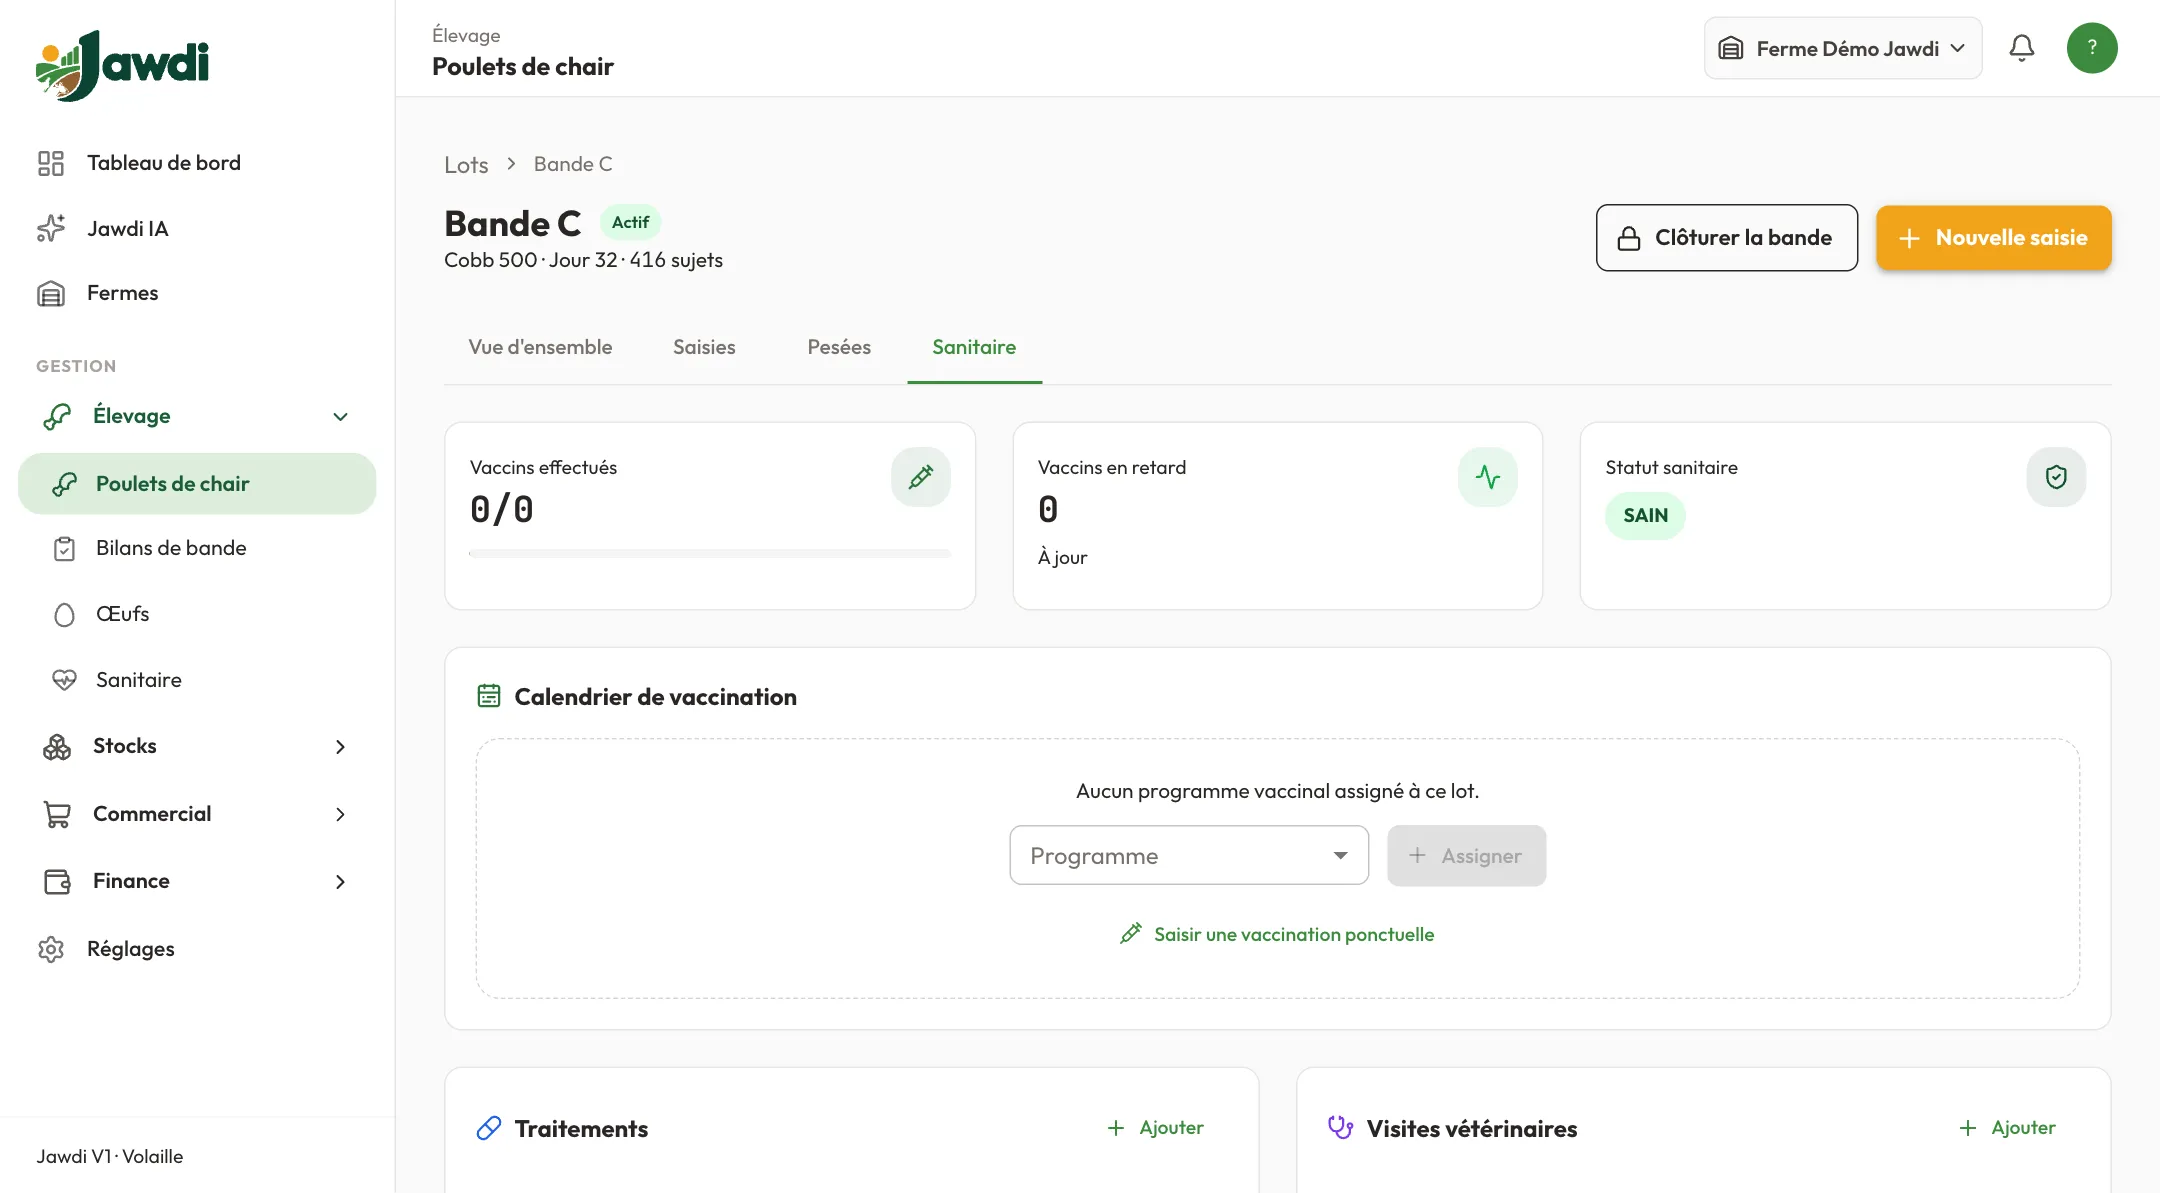Click the Vaccins effectués progress bar
The height and width of the screenshot is (1193, 2160).
pyautogui.click(x=710, y=553)
